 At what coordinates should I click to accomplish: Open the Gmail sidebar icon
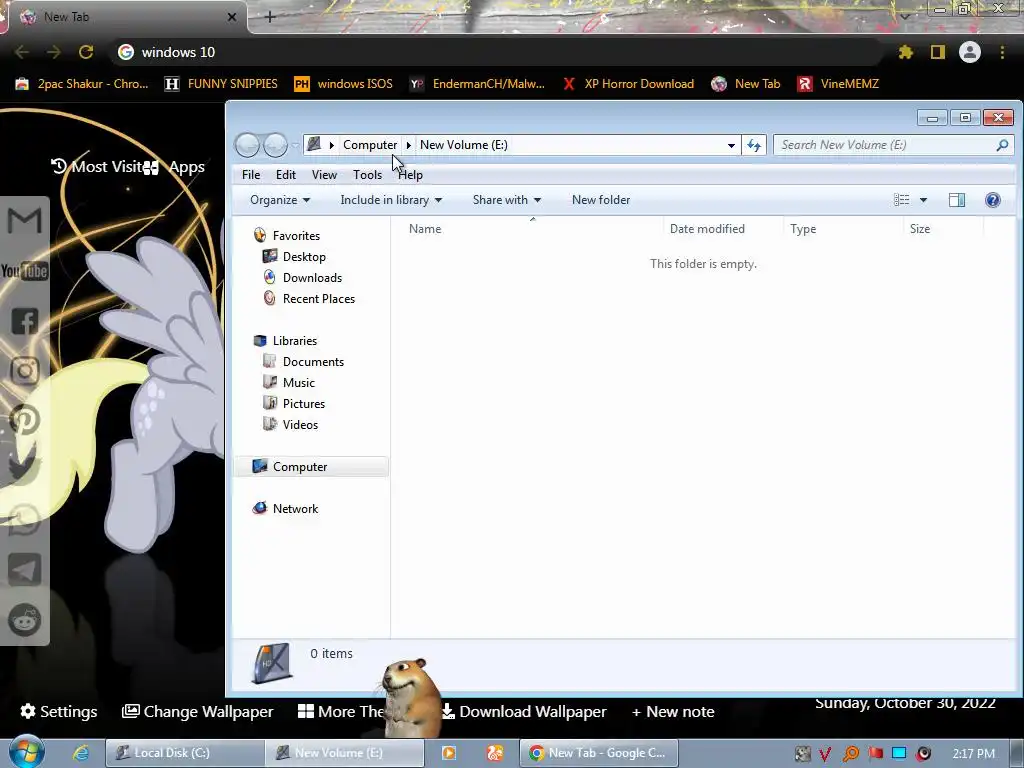[25, 220]
